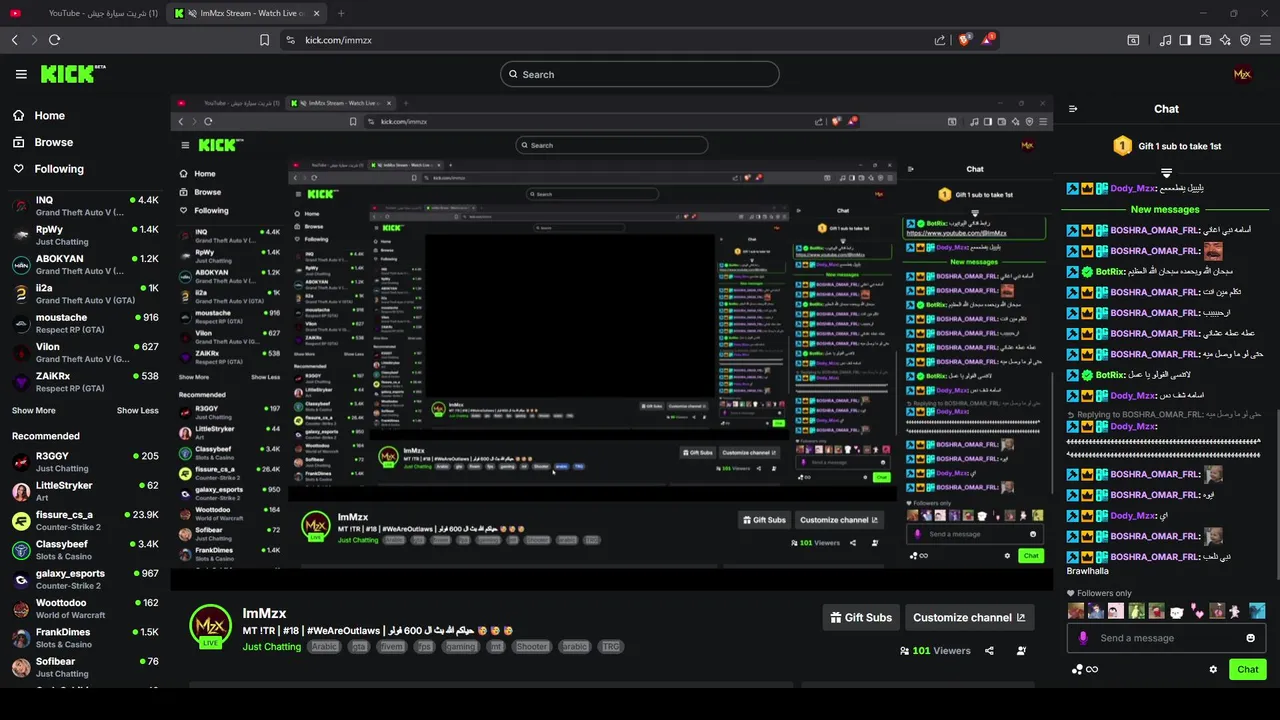The height and width of the screenshot is (720, 1280).
Task: Click the Customize channel button
Action: pos(969,617)
